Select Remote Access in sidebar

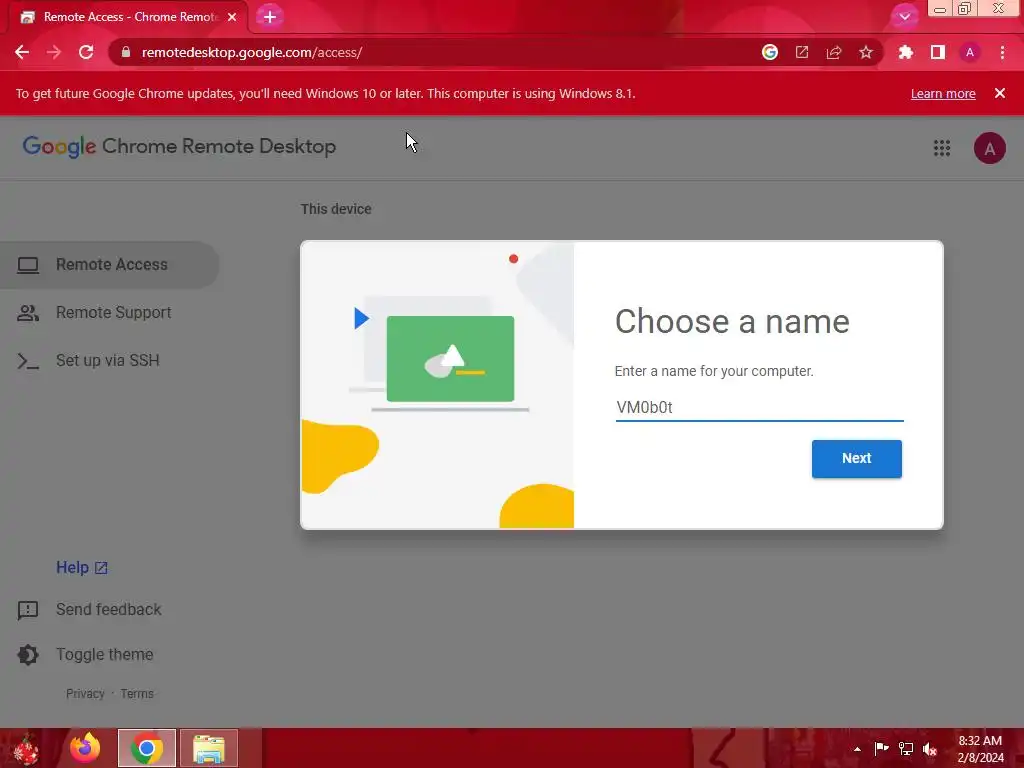tap(110, 264)
